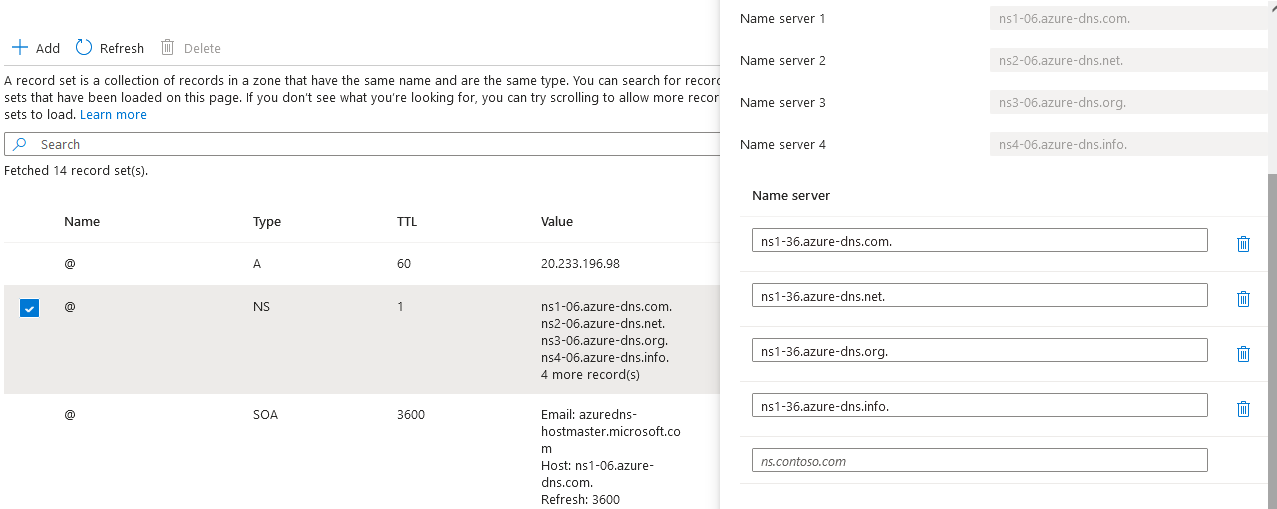Click the 'Fetched 14 record set(s).' status text

coord(76,171)
